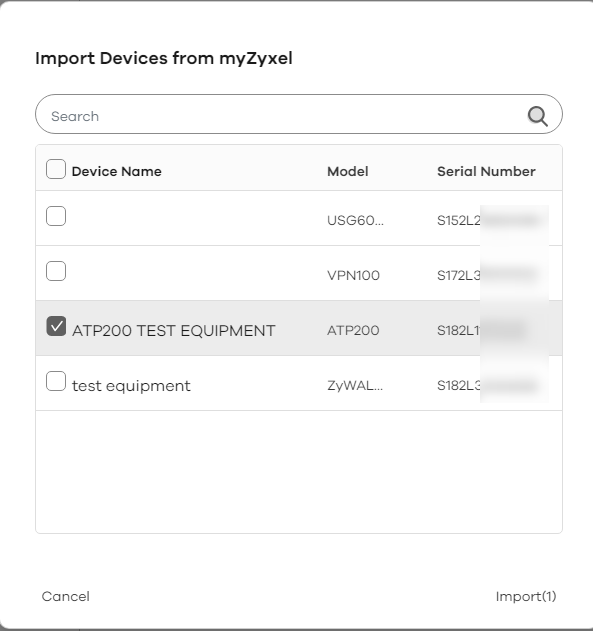Click the USG60... model cell

pos(355,221)
